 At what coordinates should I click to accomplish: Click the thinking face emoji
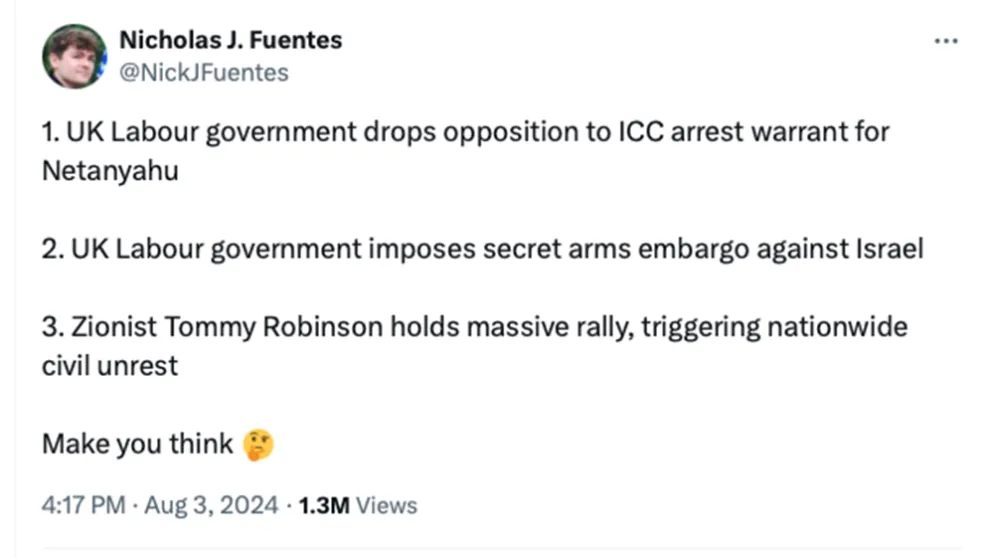[258, 443]
